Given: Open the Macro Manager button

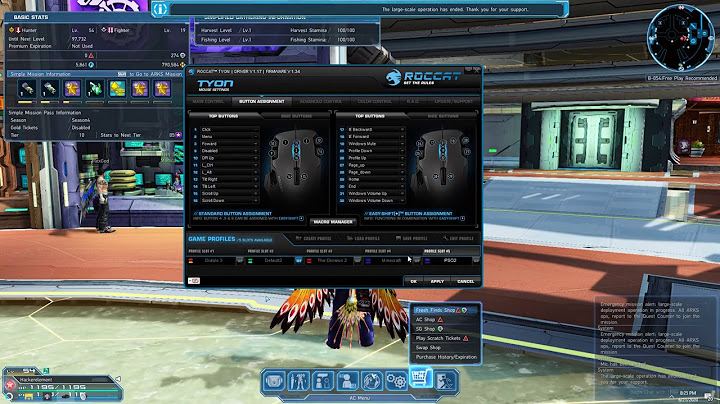Looking at the screenshot, I should click(x=333, y=222).
